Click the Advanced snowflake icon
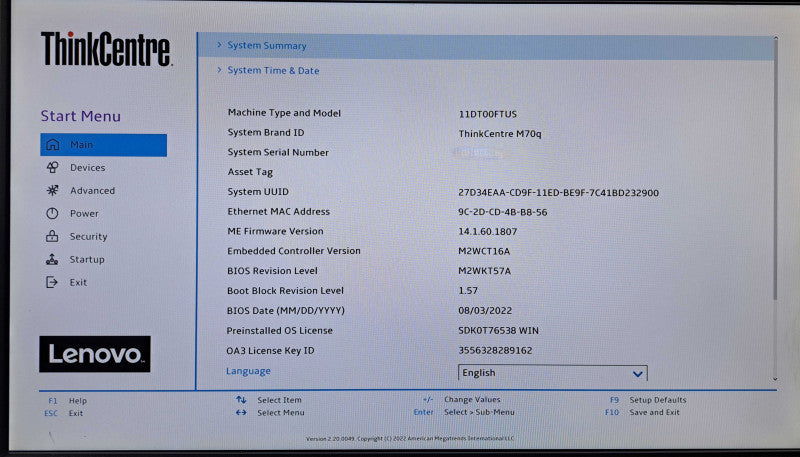This screenshot has height=457, width=800. (x=53, y=190)
